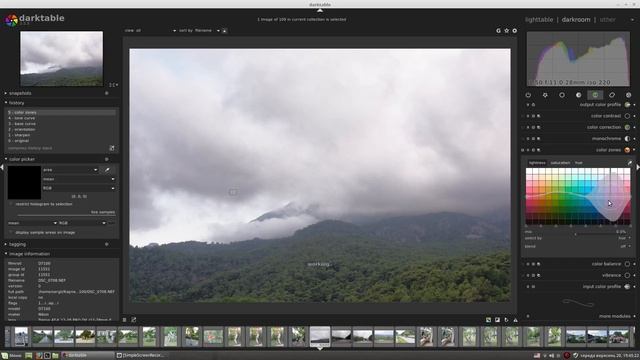Toggle gamut check warning triangle icon
This screenshot has width=640, height=360.
(516, 320)
